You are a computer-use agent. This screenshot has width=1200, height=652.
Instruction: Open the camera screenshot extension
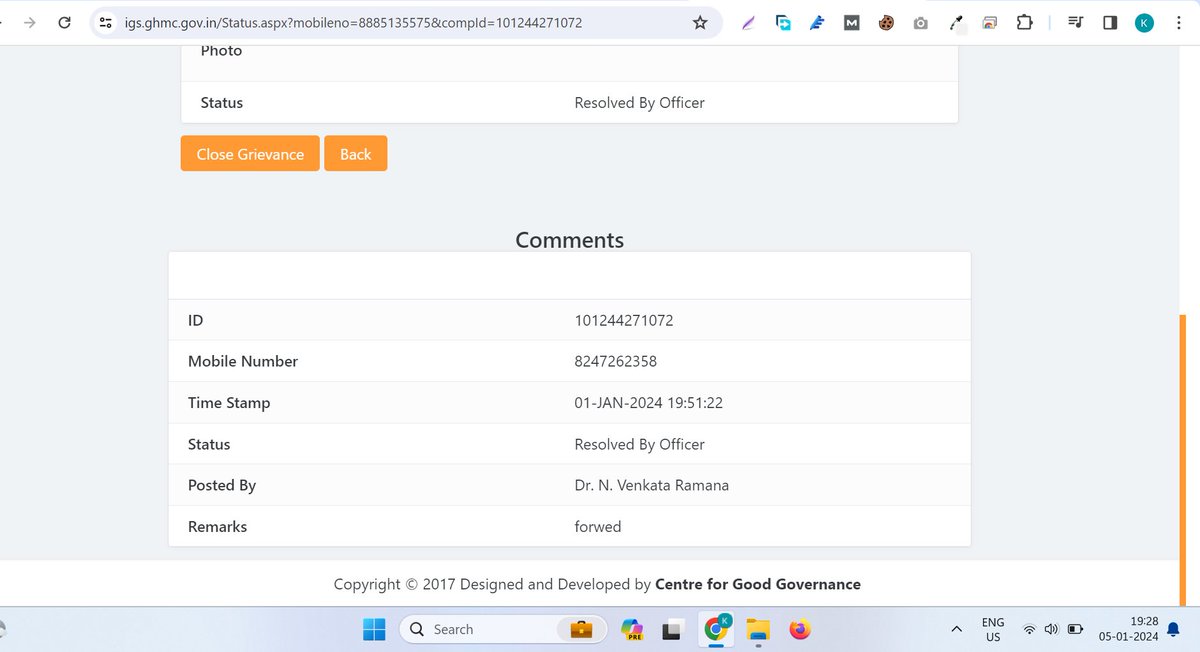pyautogui.click(x=921, y=23)
